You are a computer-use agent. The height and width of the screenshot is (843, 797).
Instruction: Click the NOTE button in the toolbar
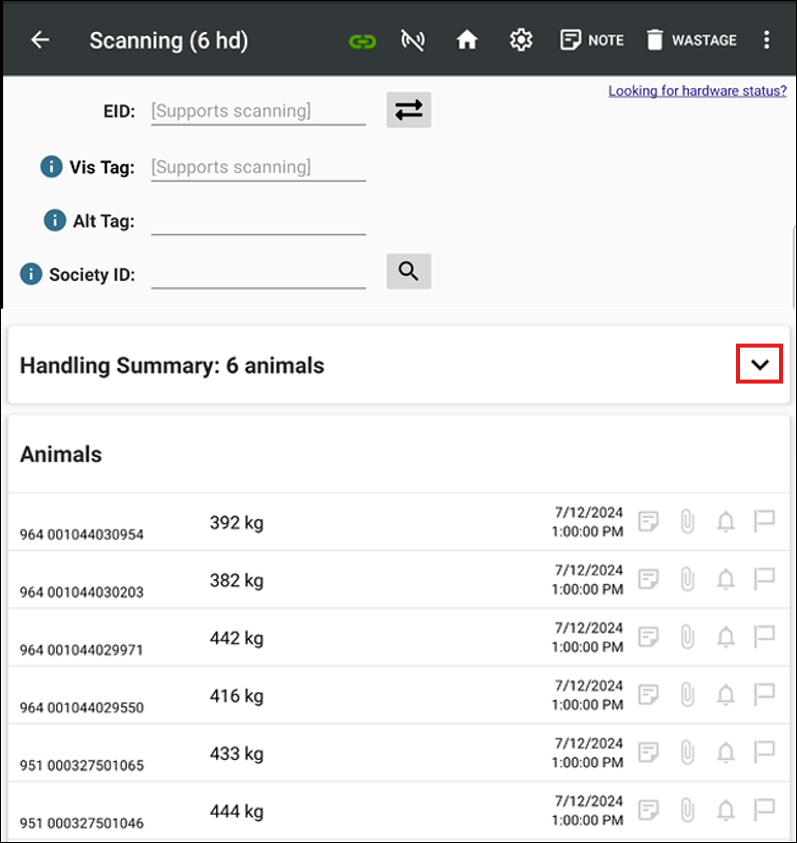(592, 40)
